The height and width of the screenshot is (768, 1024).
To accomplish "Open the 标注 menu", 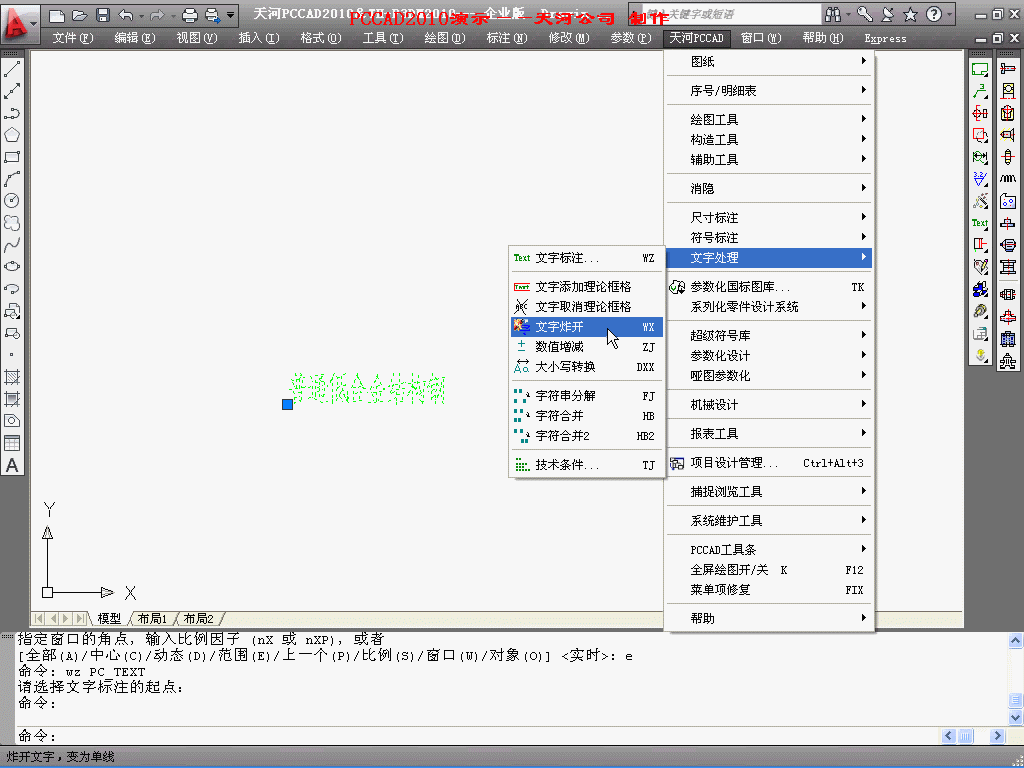I will (x=507, y=38).
